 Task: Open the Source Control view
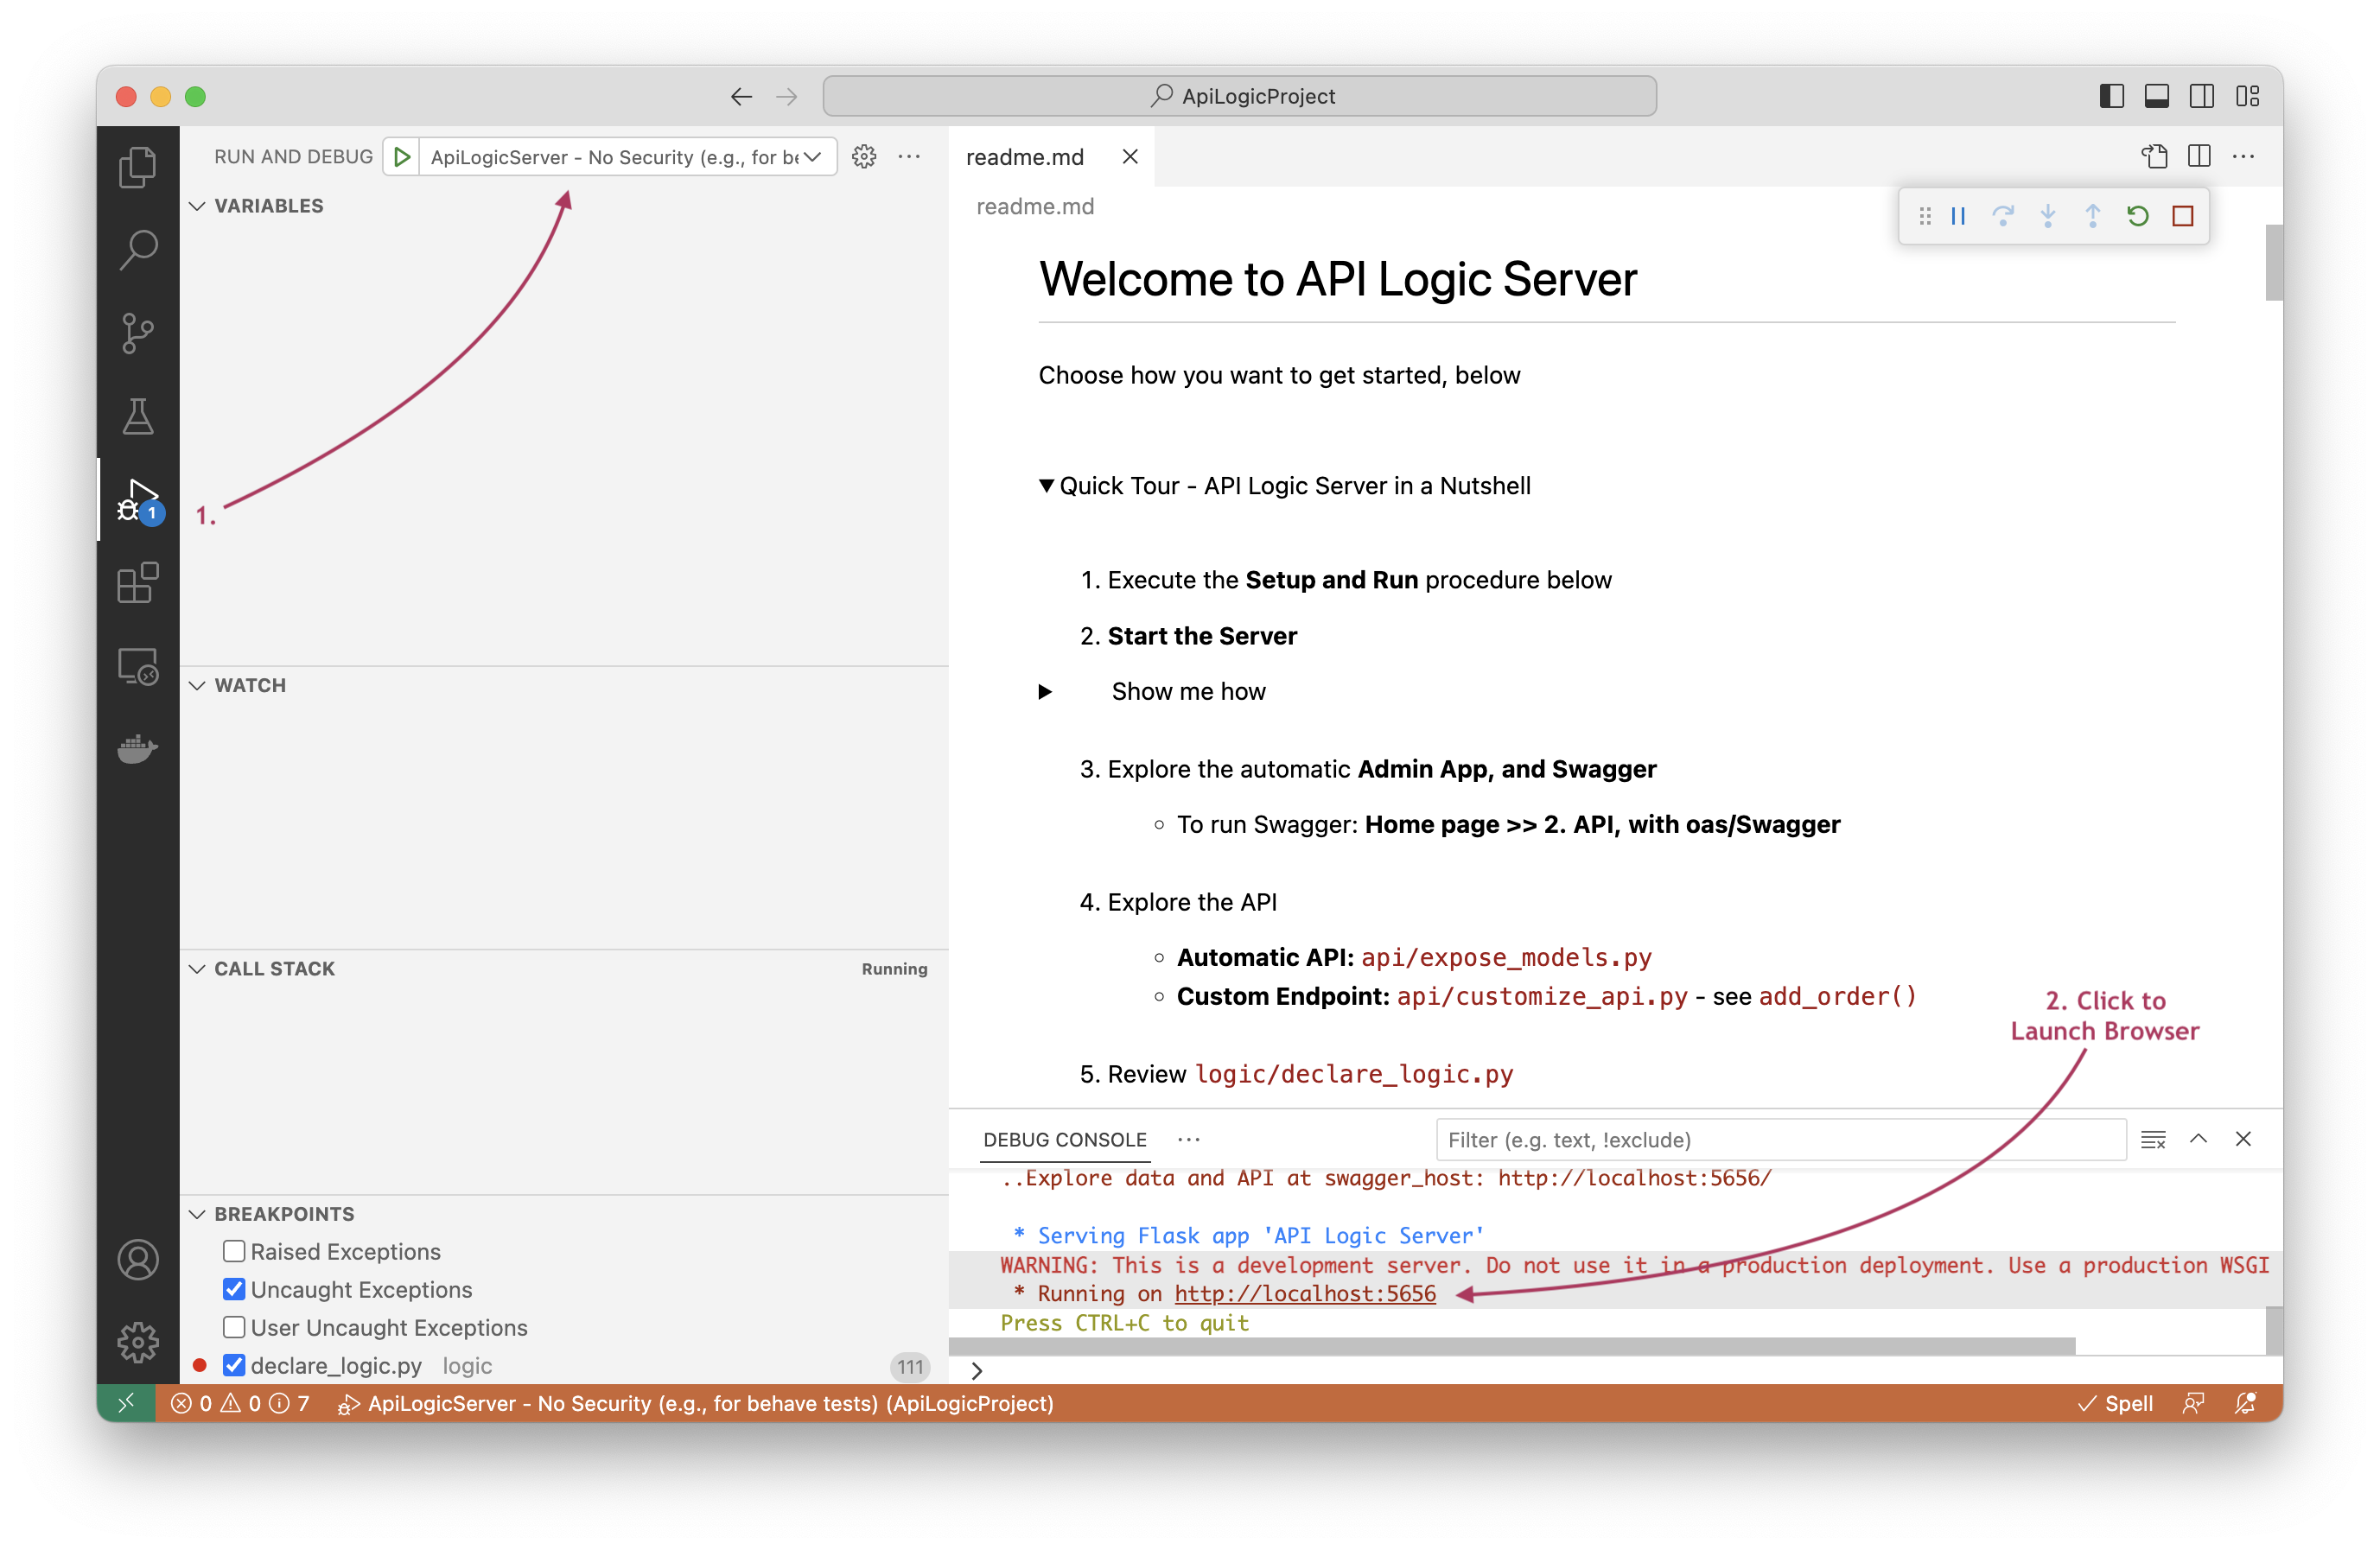pos(138,333)
